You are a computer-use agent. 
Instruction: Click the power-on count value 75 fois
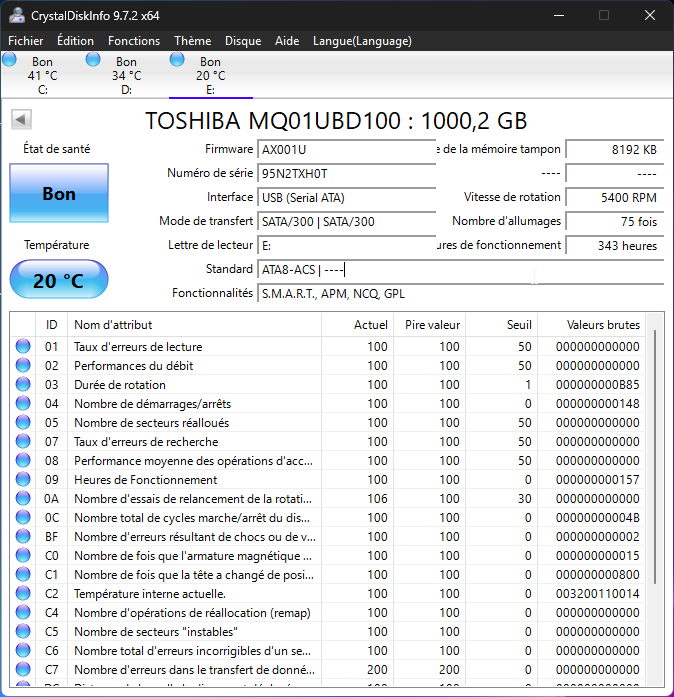click(x=614, y=221)
